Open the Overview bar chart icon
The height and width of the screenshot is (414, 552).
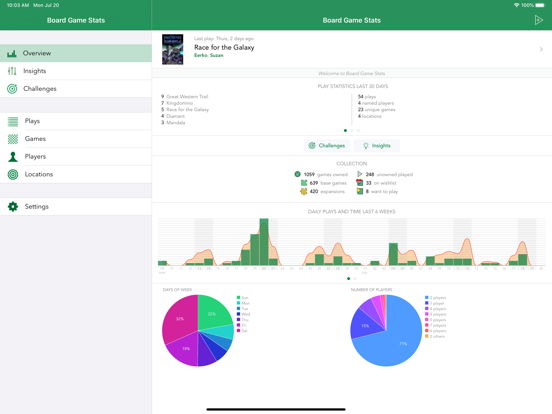click(x=12, y=54)
